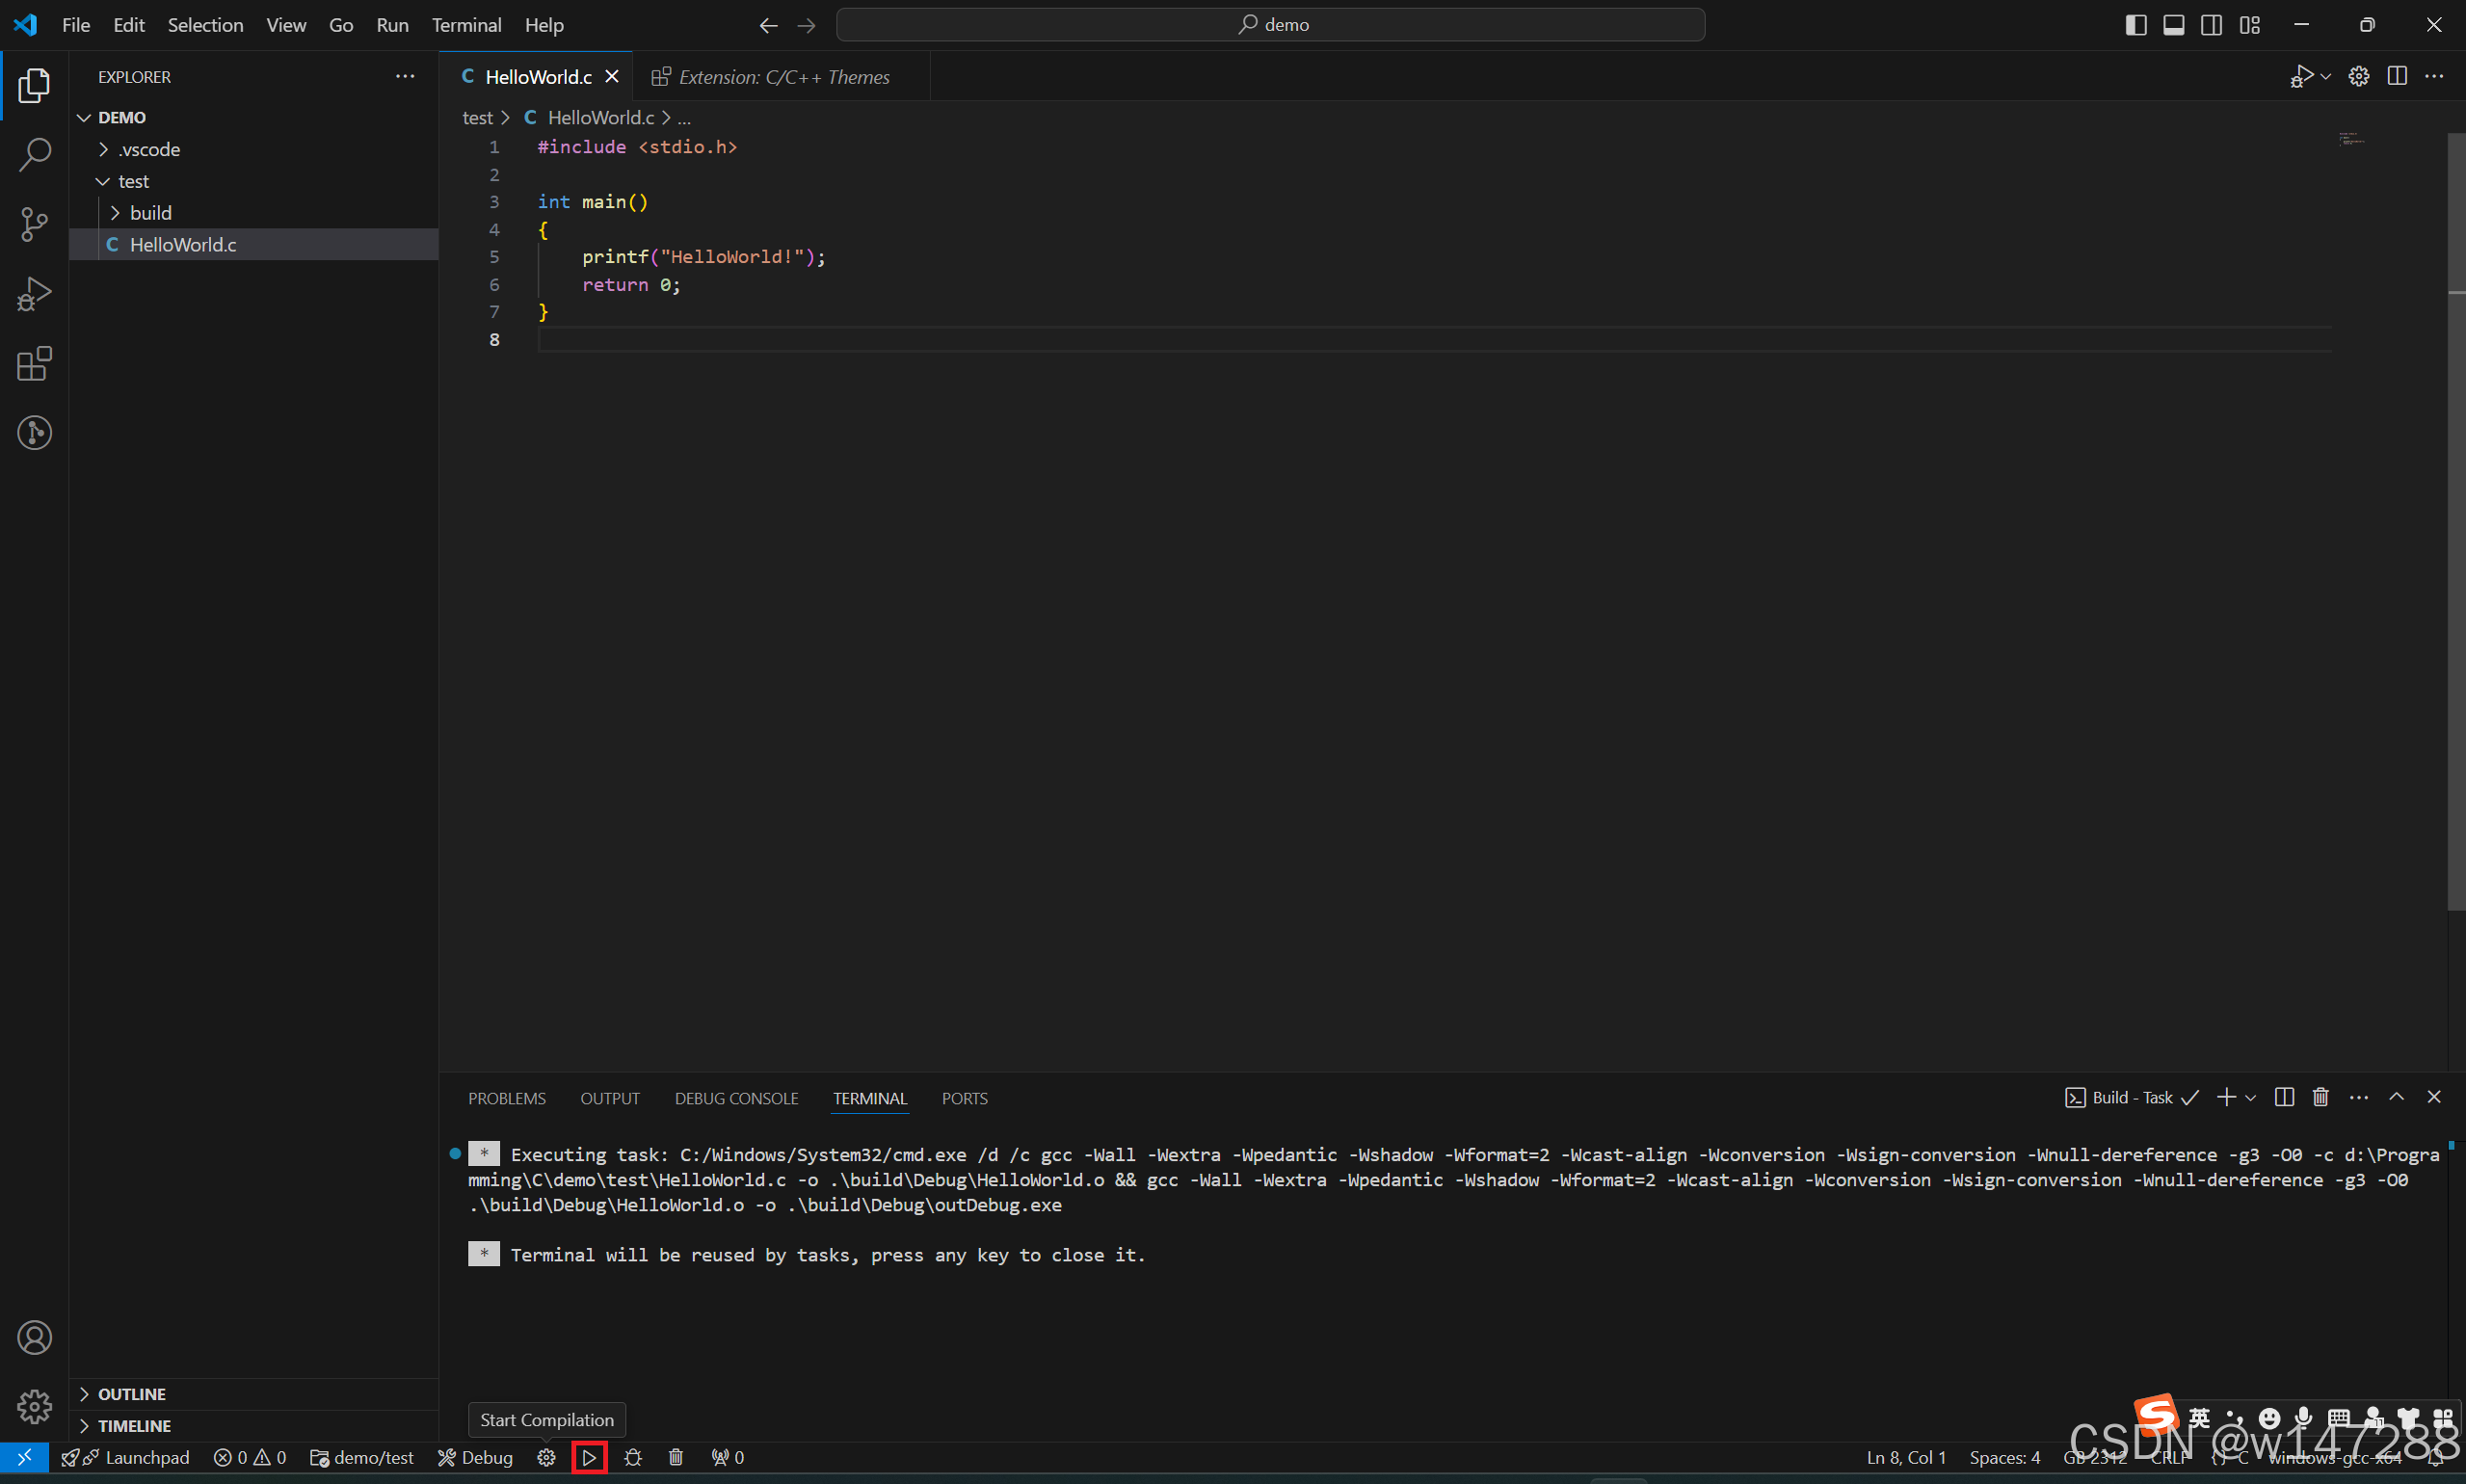
Task: Click the trash clean icon in status bar
Action: pyautogui.click(x=676, y=1457)
